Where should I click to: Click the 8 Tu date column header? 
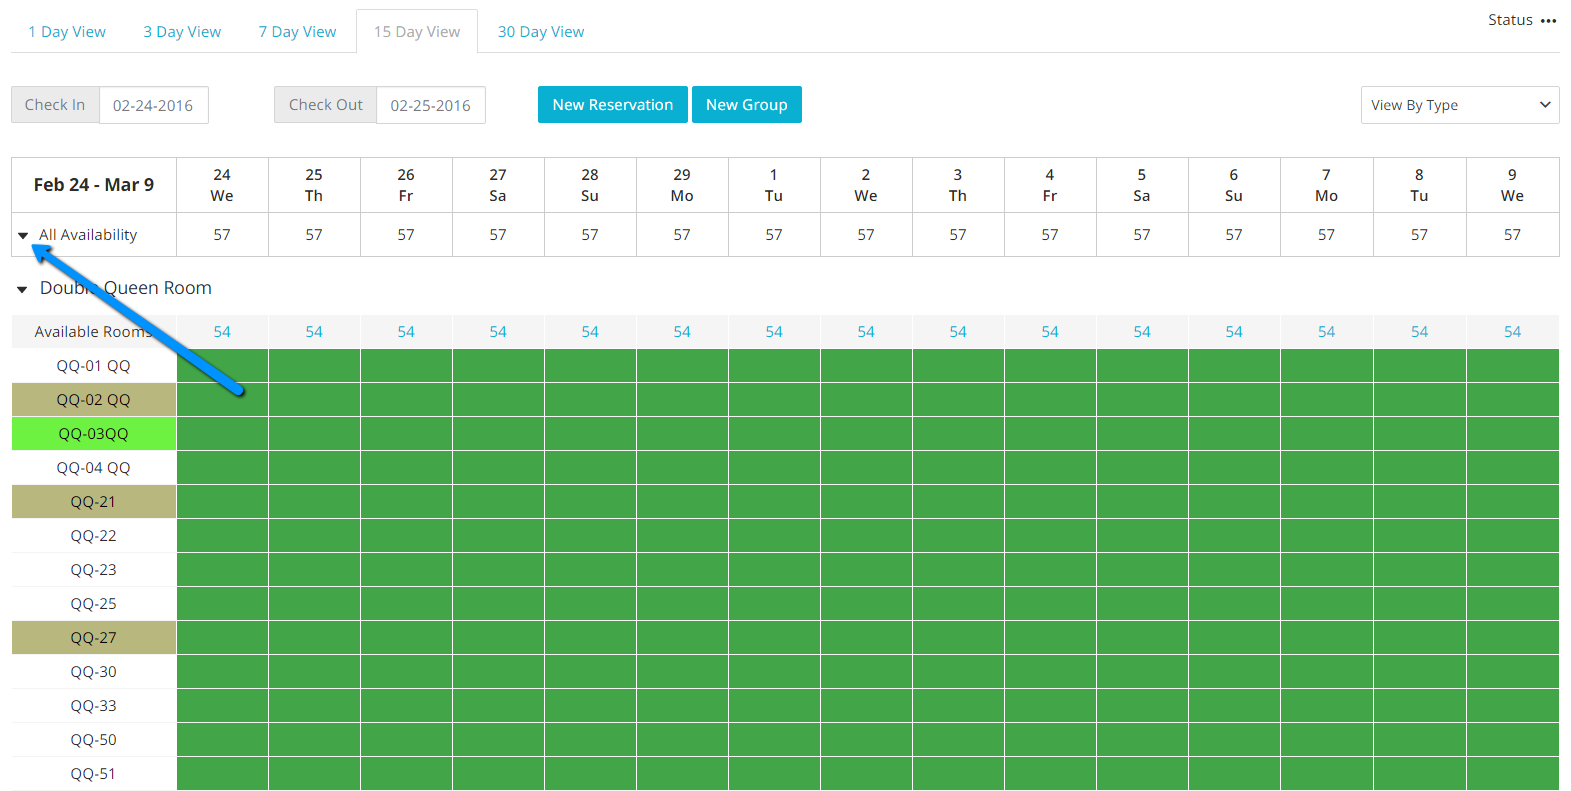pyautogui.click(x=1419, y=185)
